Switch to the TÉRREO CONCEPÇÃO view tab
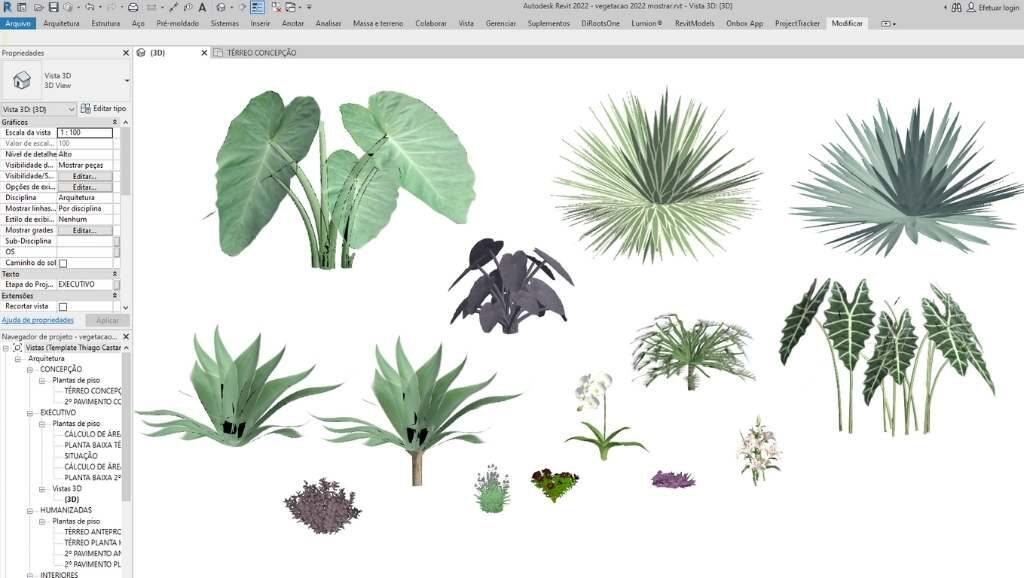Image resolution: width=1024 pixels, height=578 pixels. [x=261, y=52]
